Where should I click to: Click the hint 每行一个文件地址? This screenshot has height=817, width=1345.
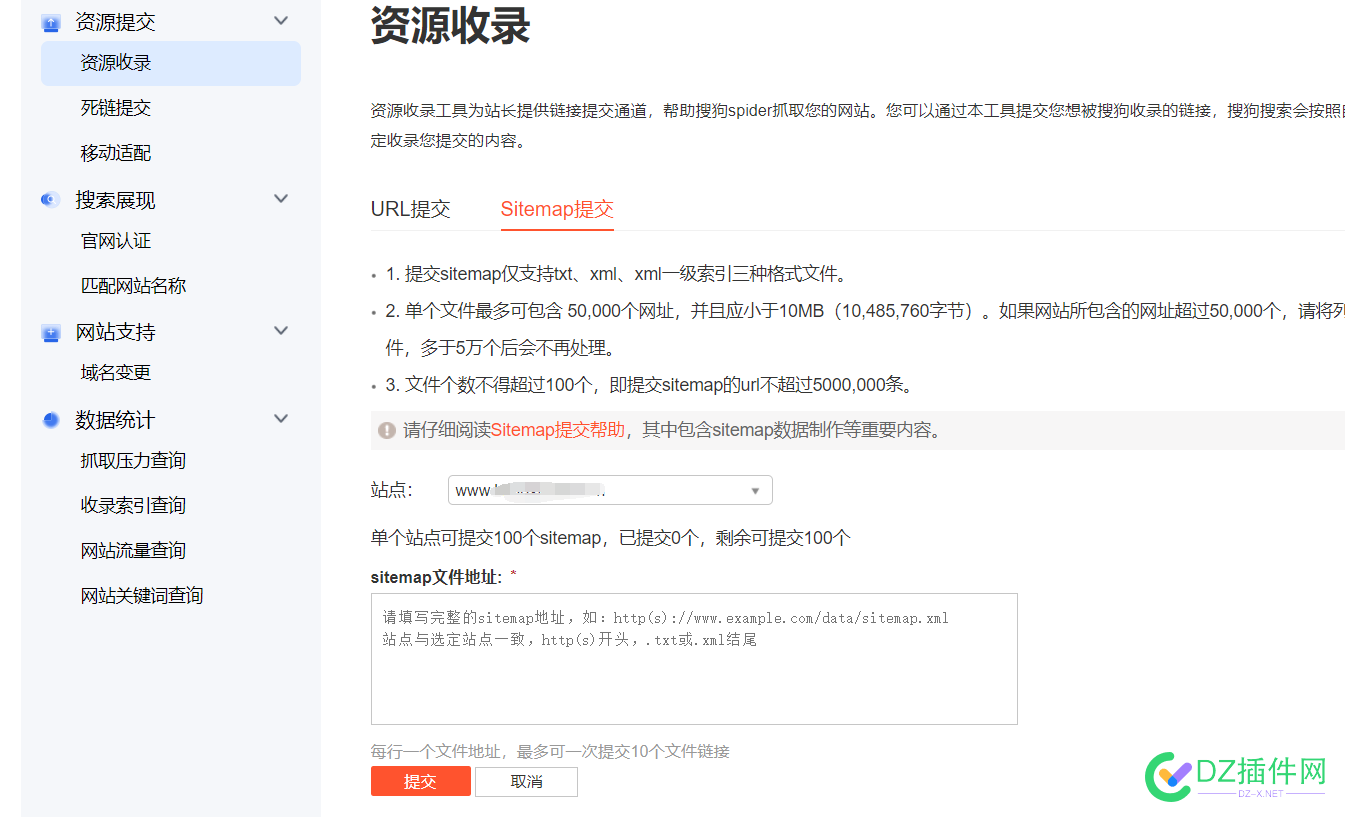point(435,751)
